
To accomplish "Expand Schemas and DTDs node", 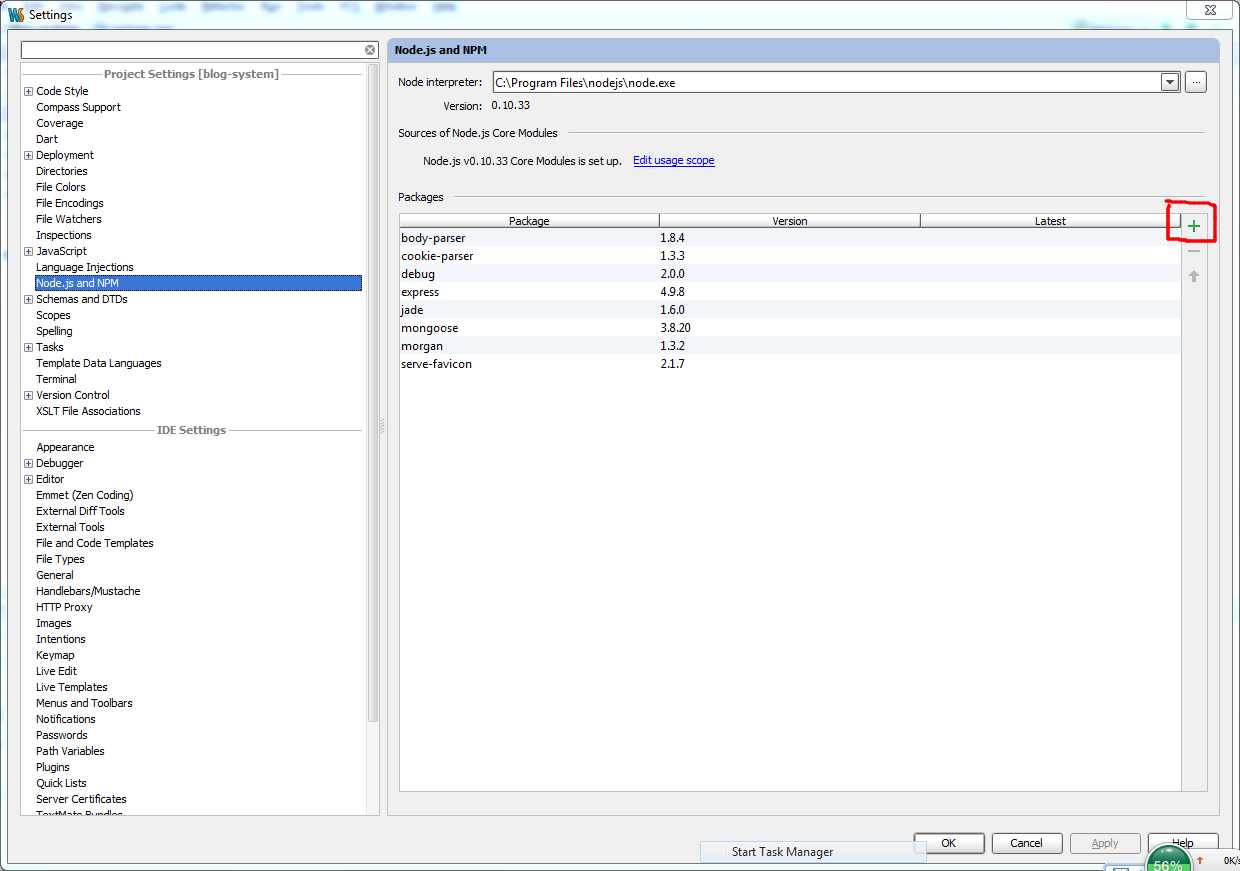I will 29,299.
